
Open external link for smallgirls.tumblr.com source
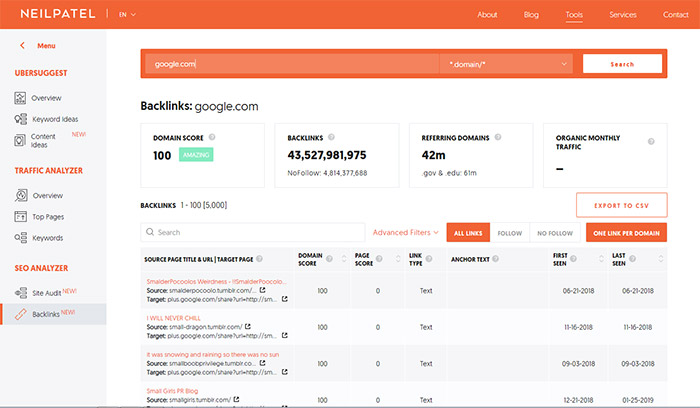(x=236, y=400)
